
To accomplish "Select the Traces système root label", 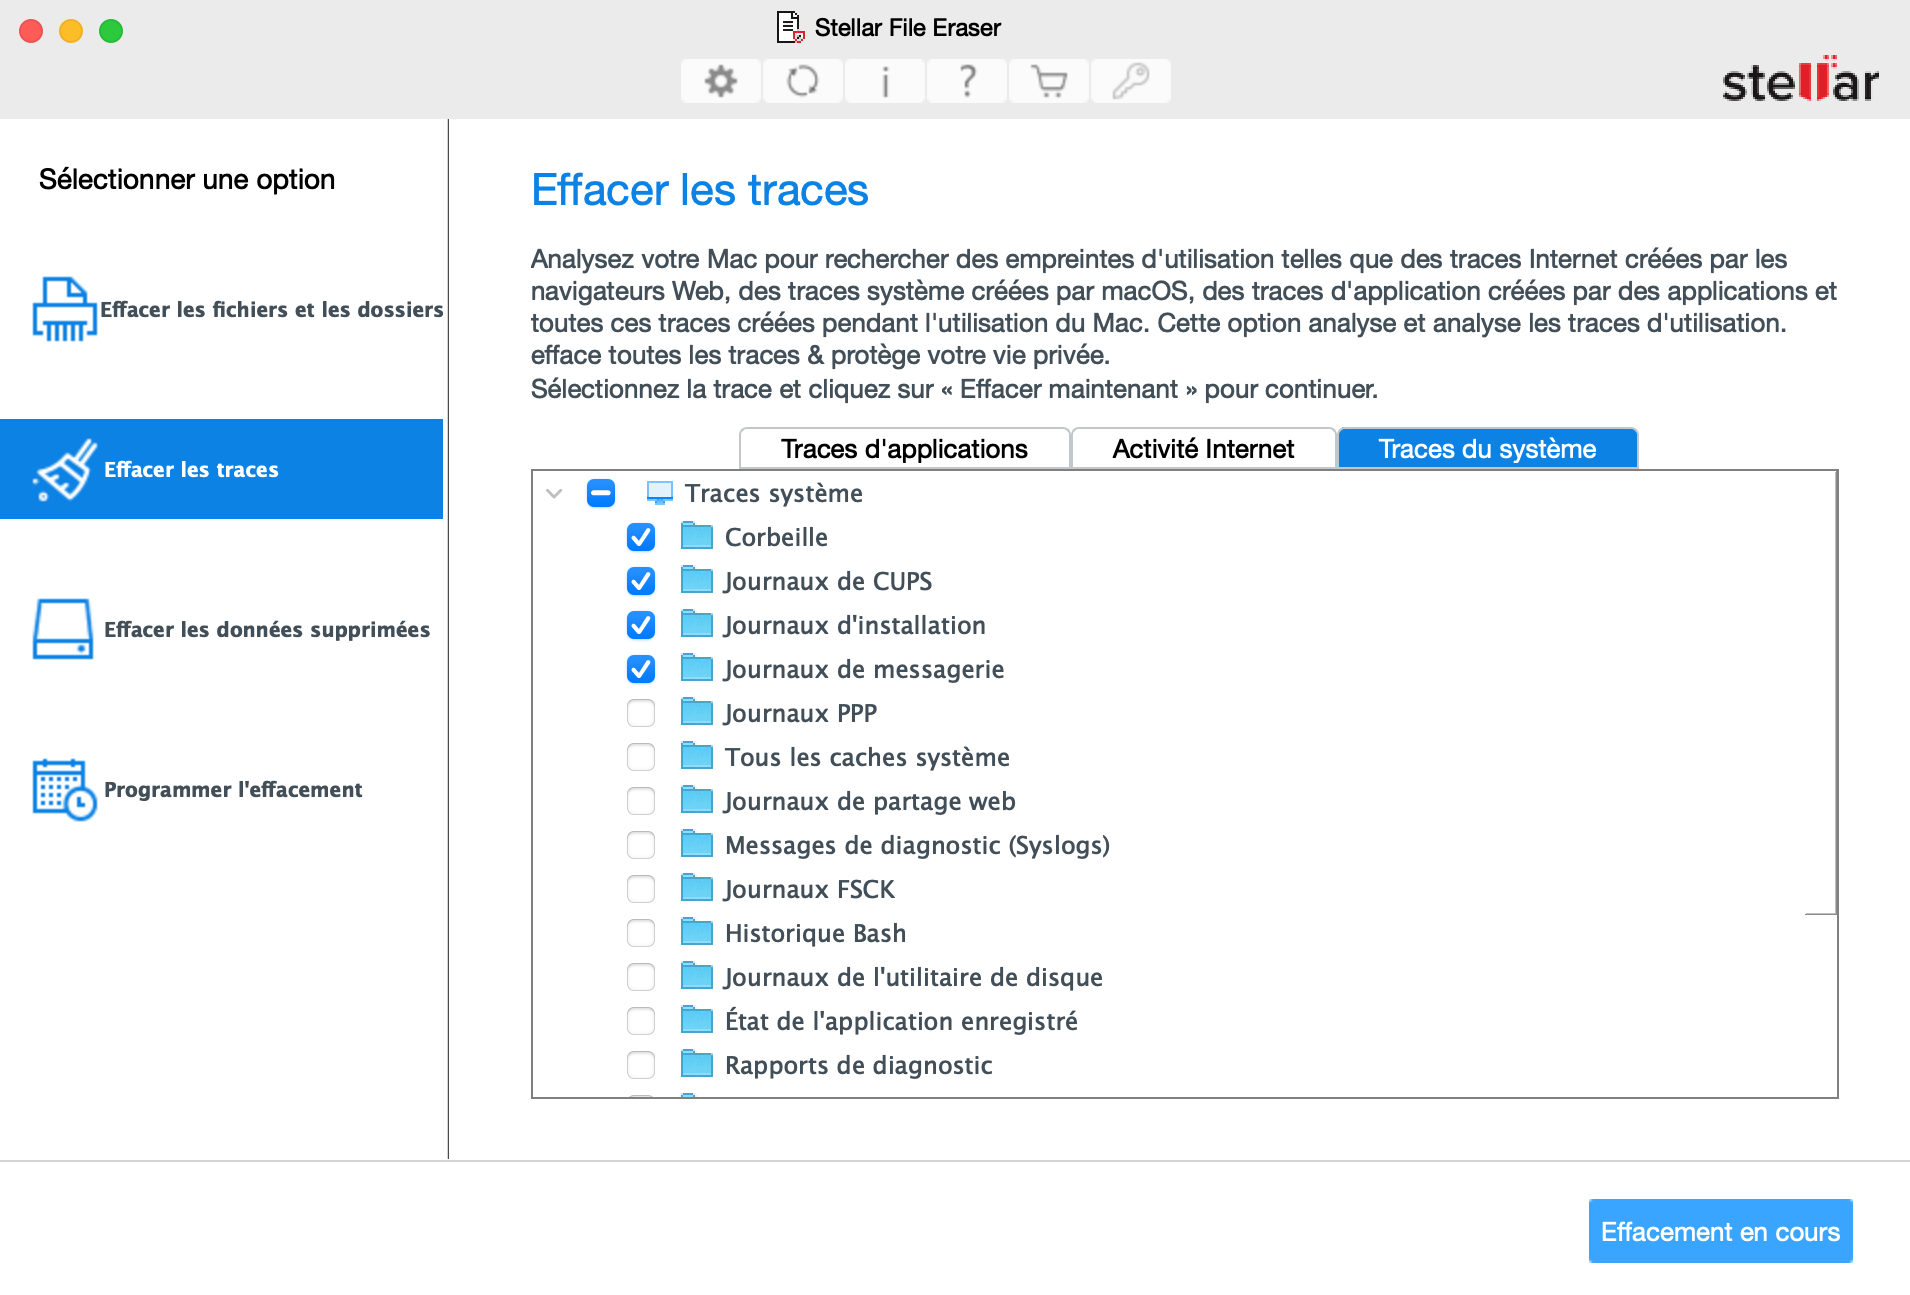I will 773,493.
